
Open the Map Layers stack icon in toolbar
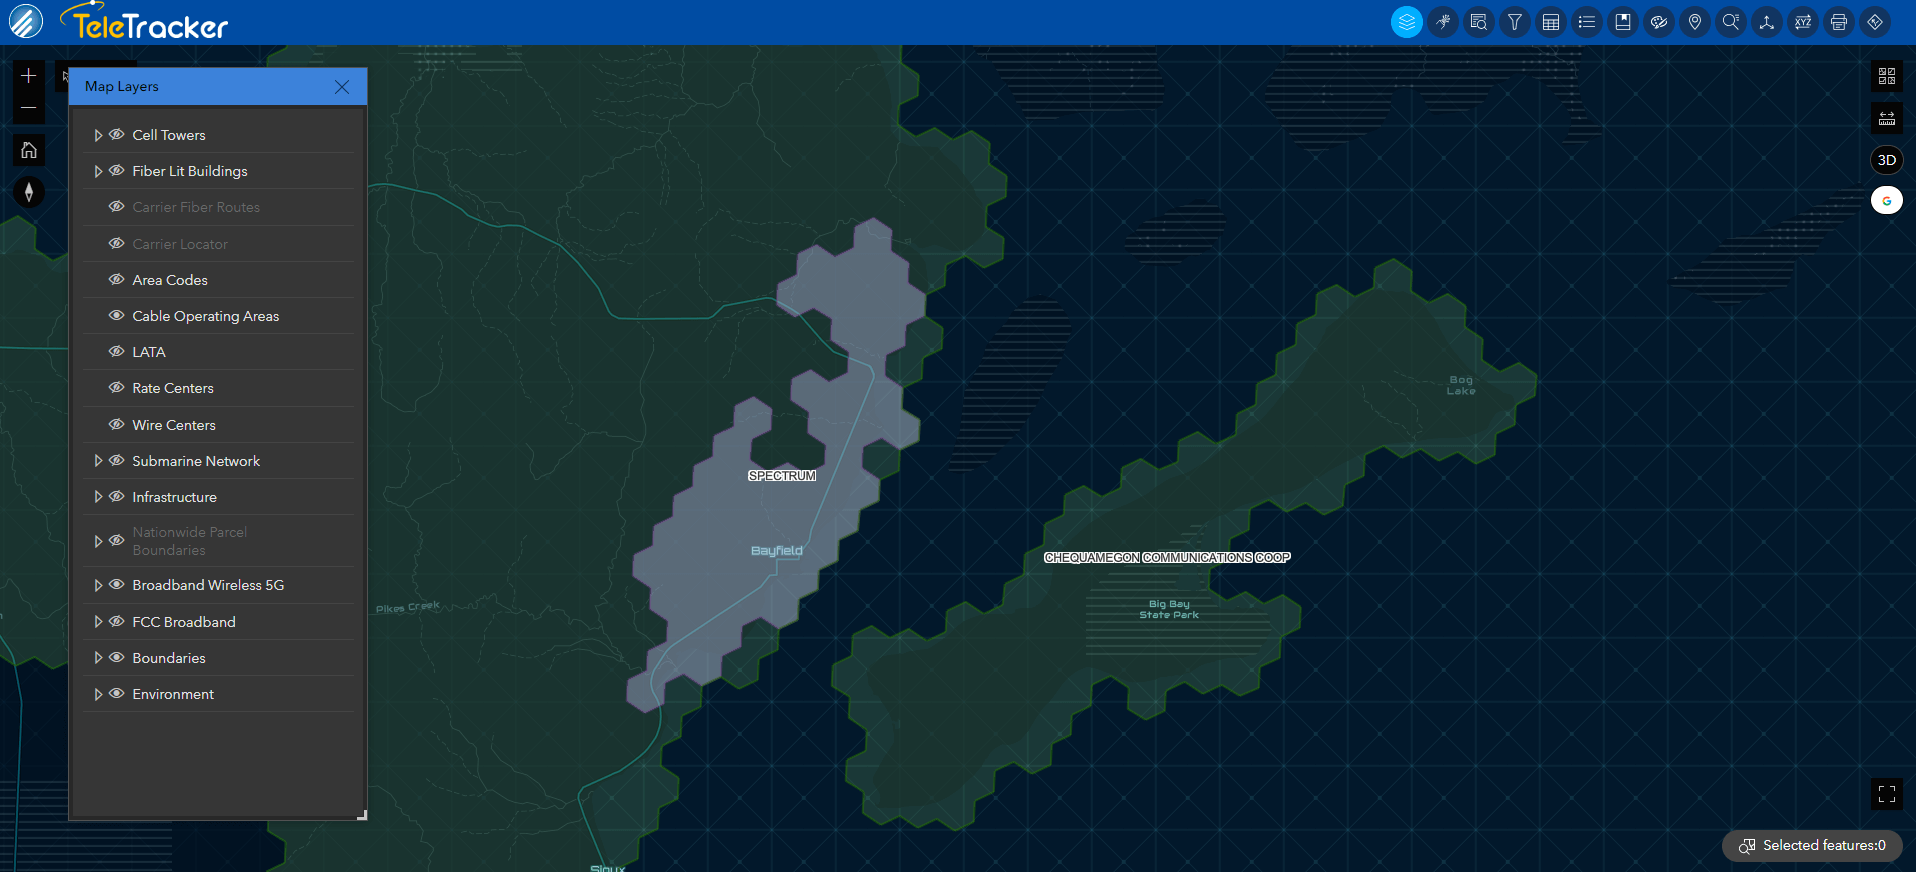[1407, 22]
